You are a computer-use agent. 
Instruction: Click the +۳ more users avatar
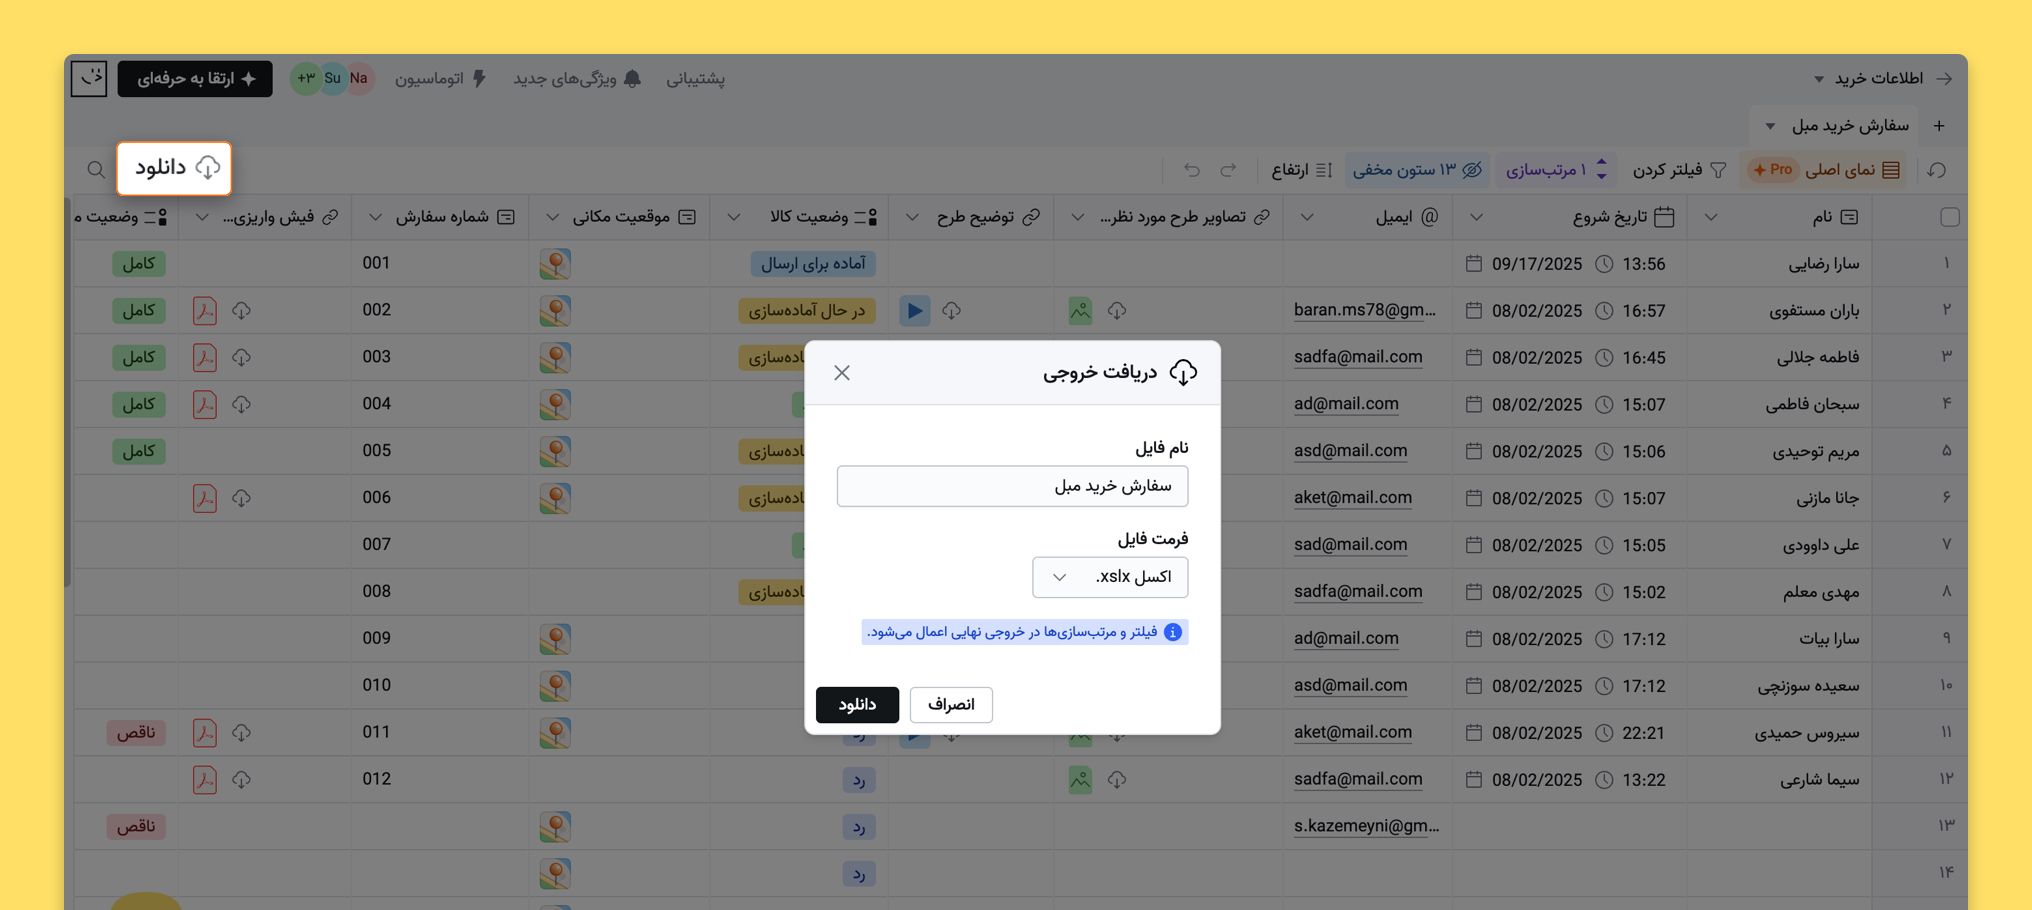(305, 79)
